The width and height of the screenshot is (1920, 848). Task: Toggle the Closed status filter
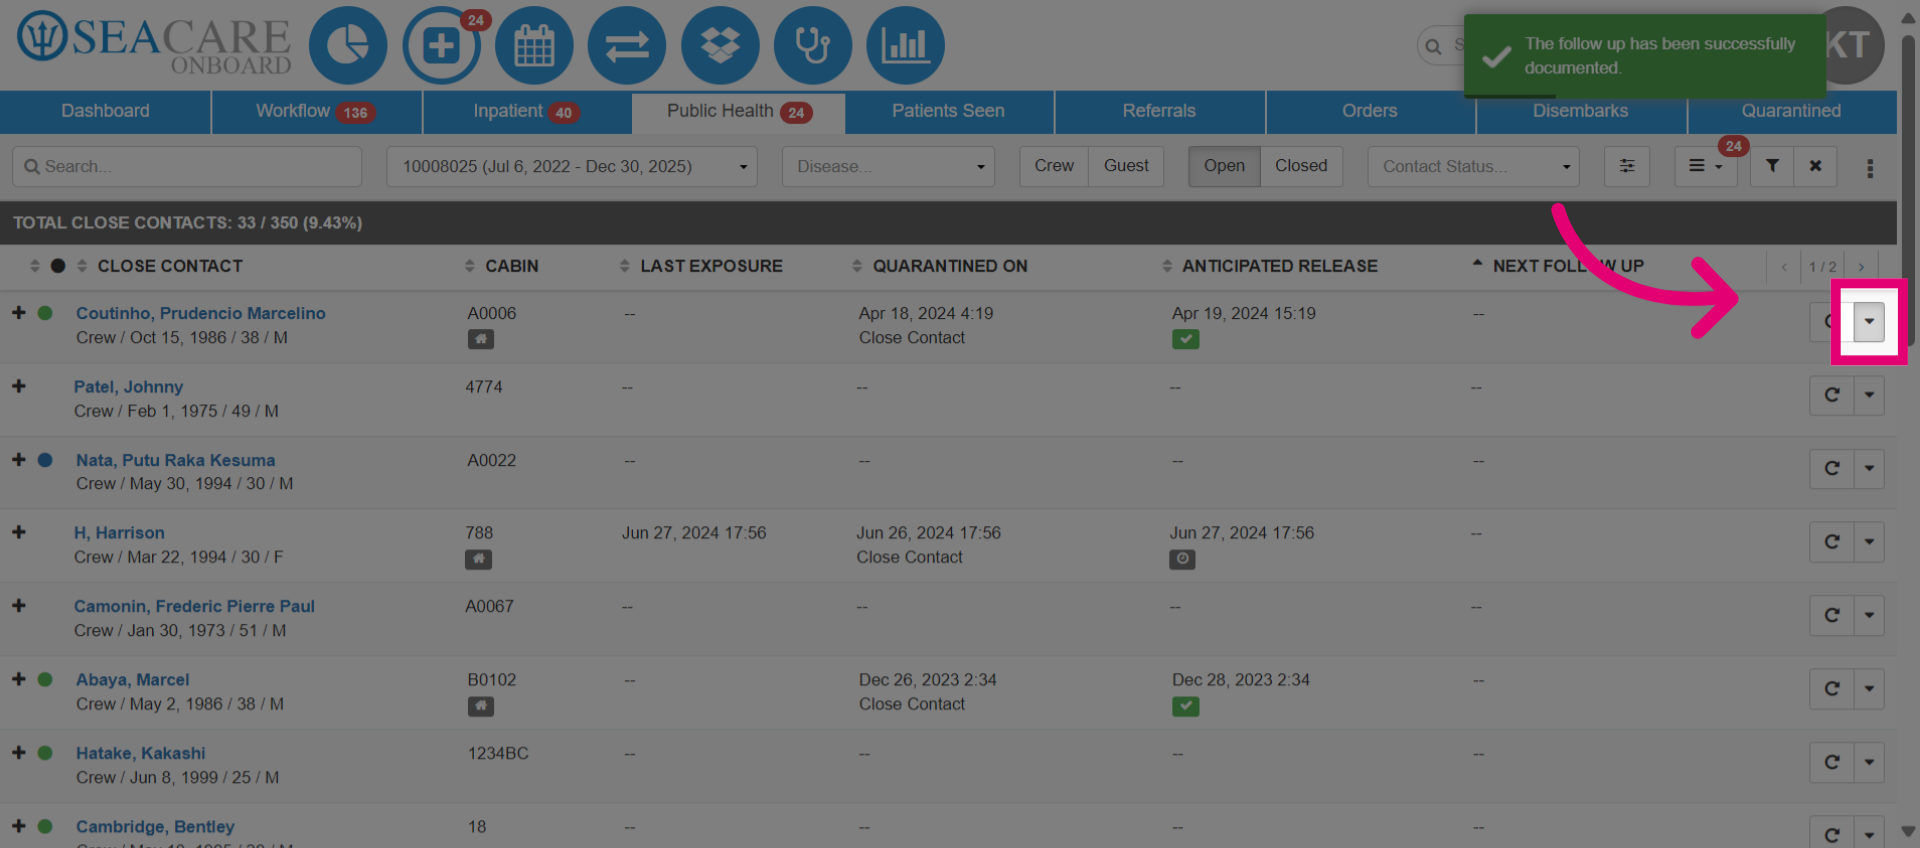click(1301, 166)
